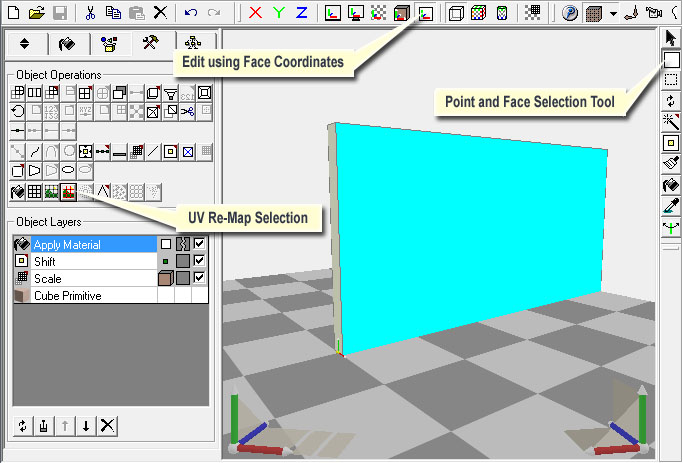Select the magic wand selection tool
683x463 pixels.
pyautogui.click(x=672, y=122)
